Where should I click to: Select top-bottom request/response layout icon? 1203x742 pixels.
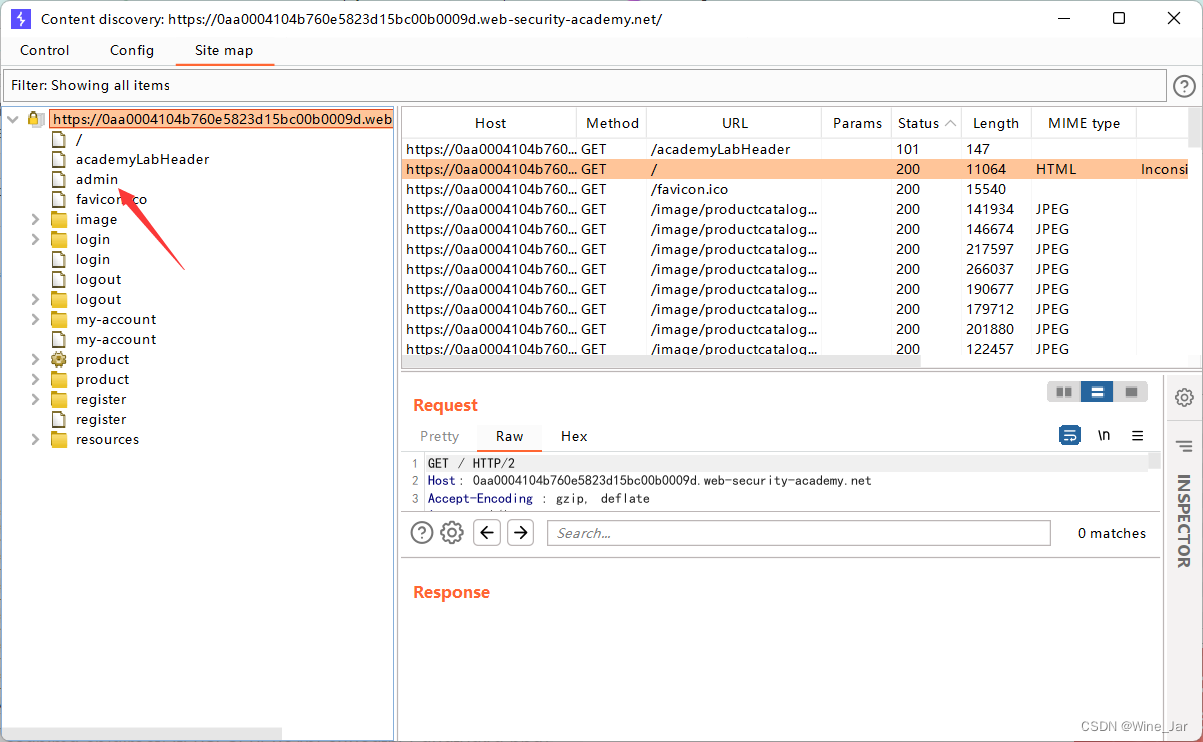click(x=1097, y=392)
